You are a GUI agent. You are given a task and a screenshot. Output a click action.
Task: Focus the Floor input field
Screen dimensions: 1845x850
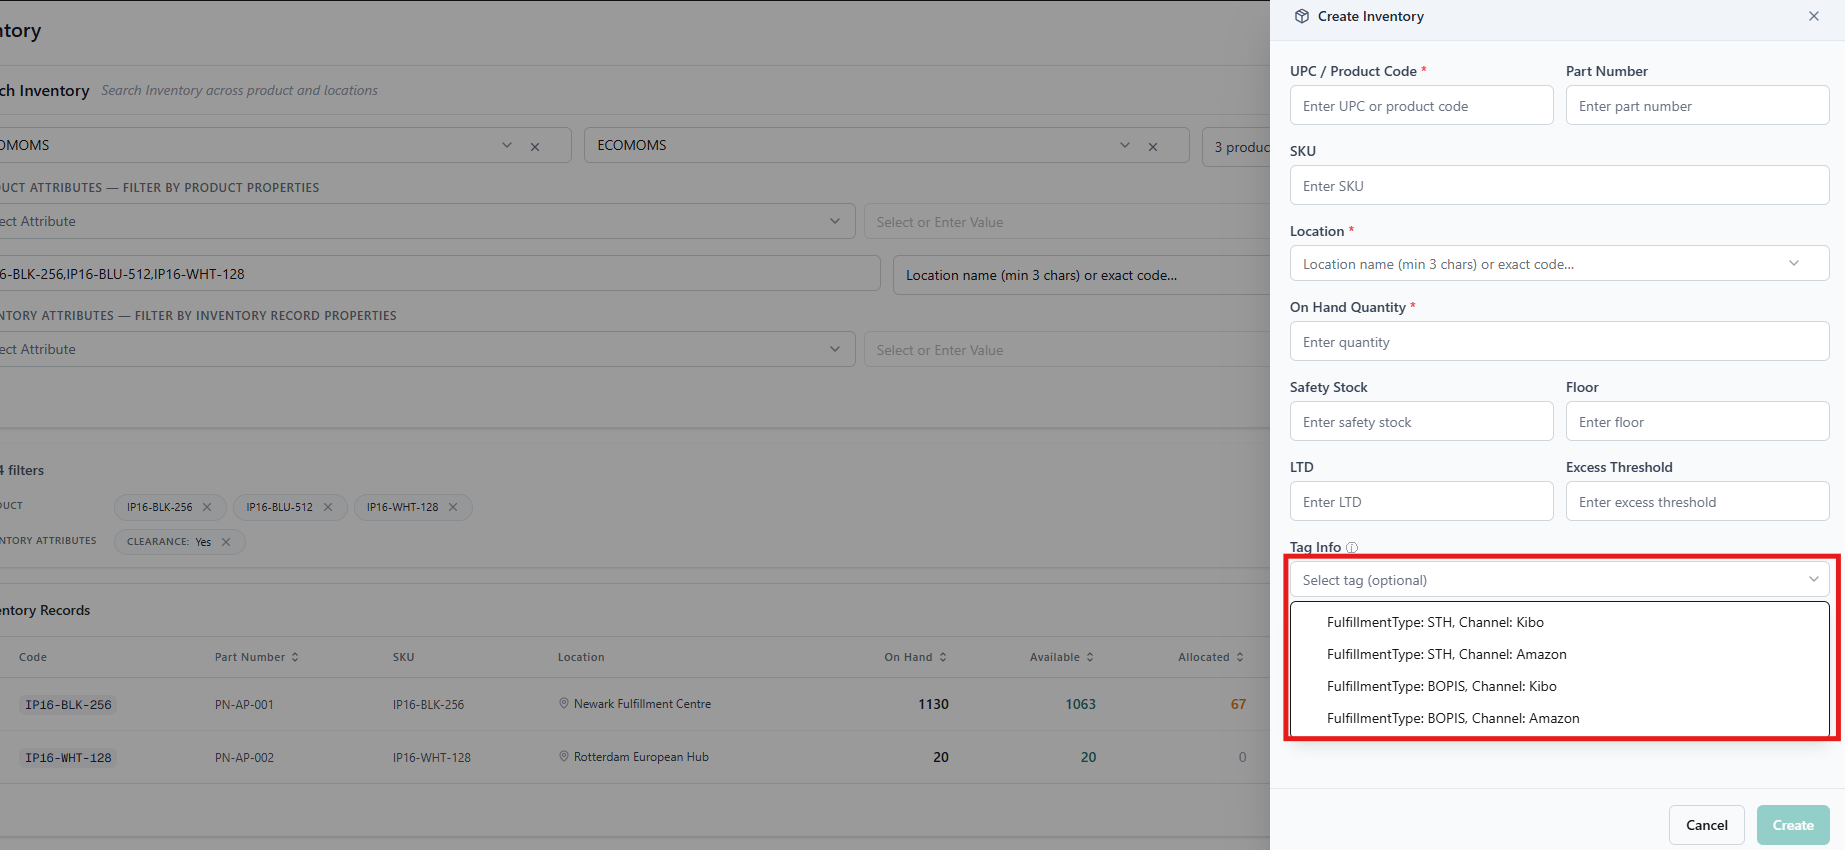[x=1697, y=421]
